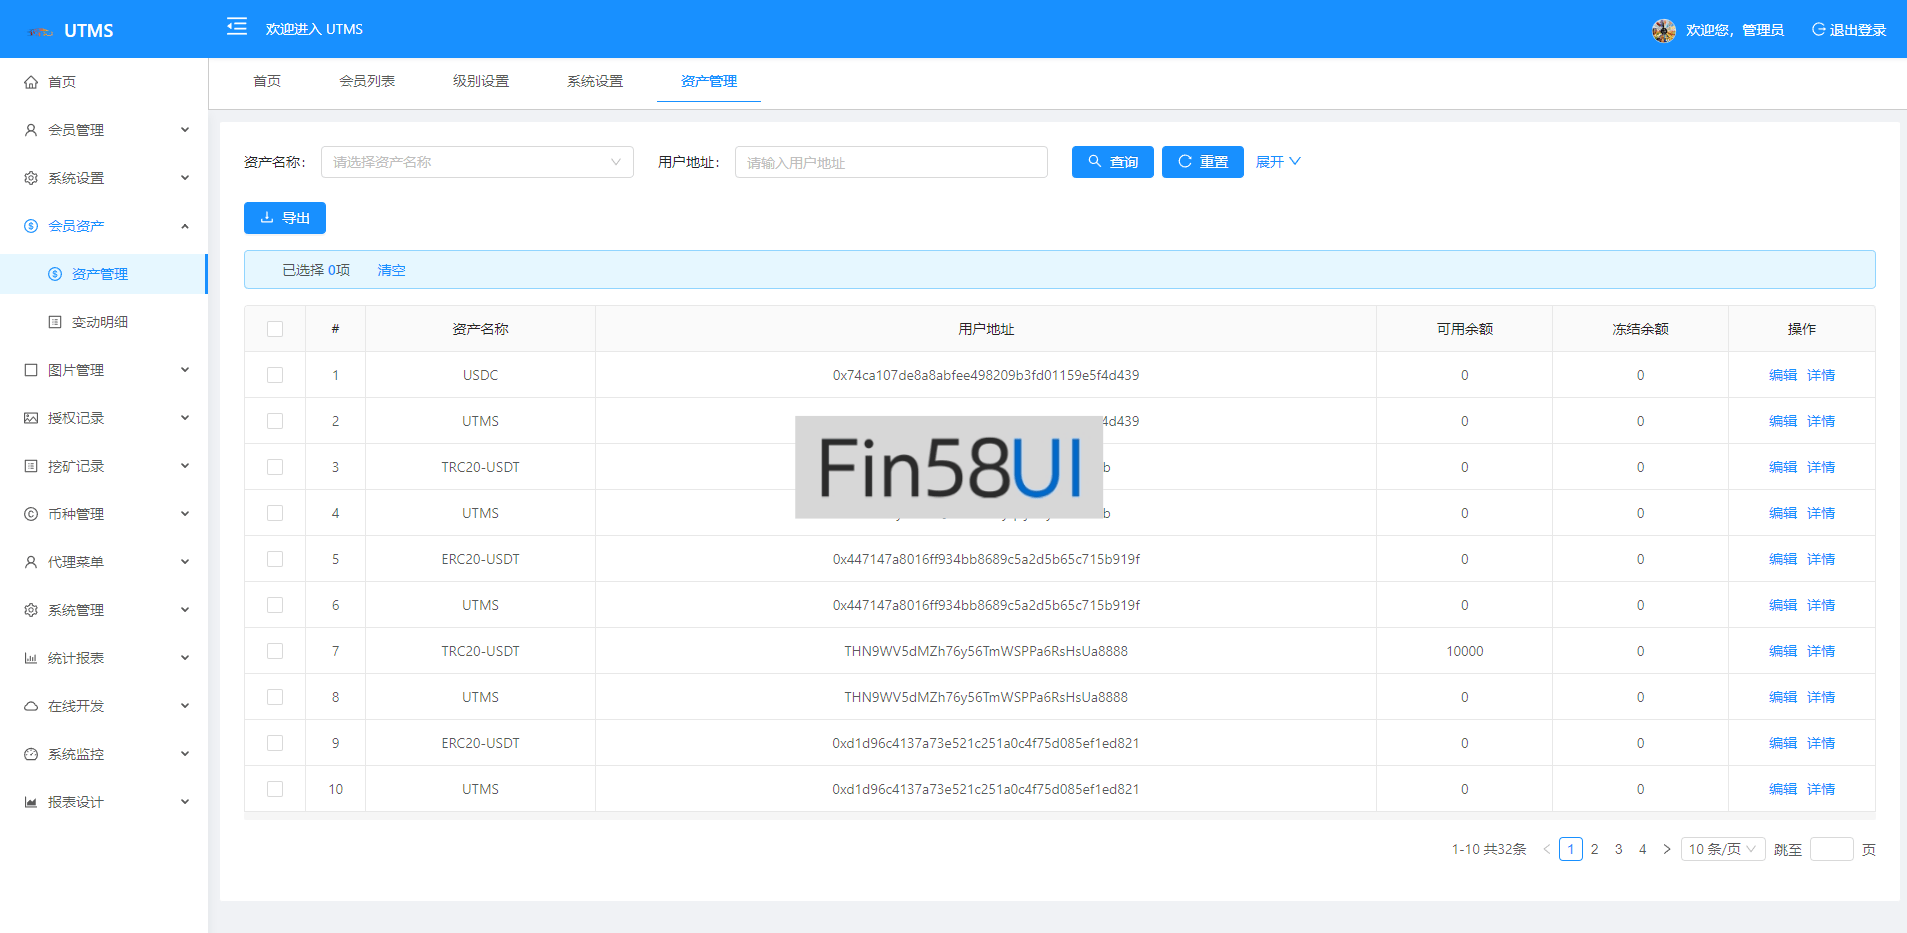Click the 查询 search button
The height and width of the screenshot is (933, 1907).
point(1112,162)
